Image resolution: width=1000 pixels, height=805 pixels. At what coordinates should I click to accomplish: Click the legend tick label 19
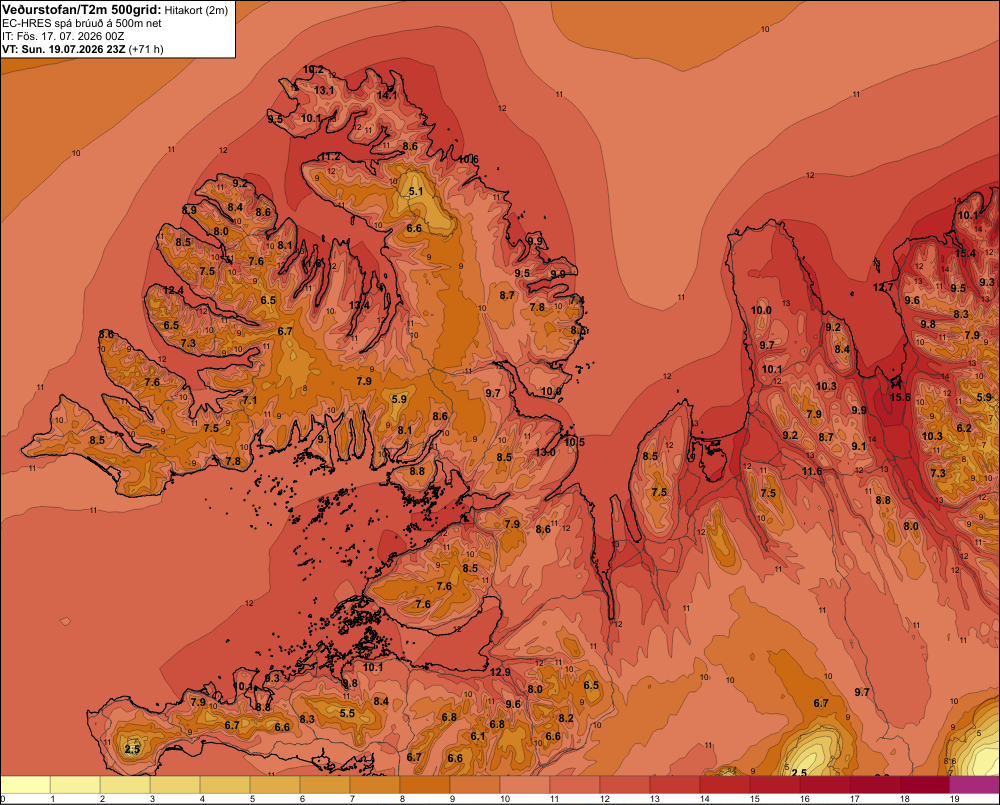point(955,799)
